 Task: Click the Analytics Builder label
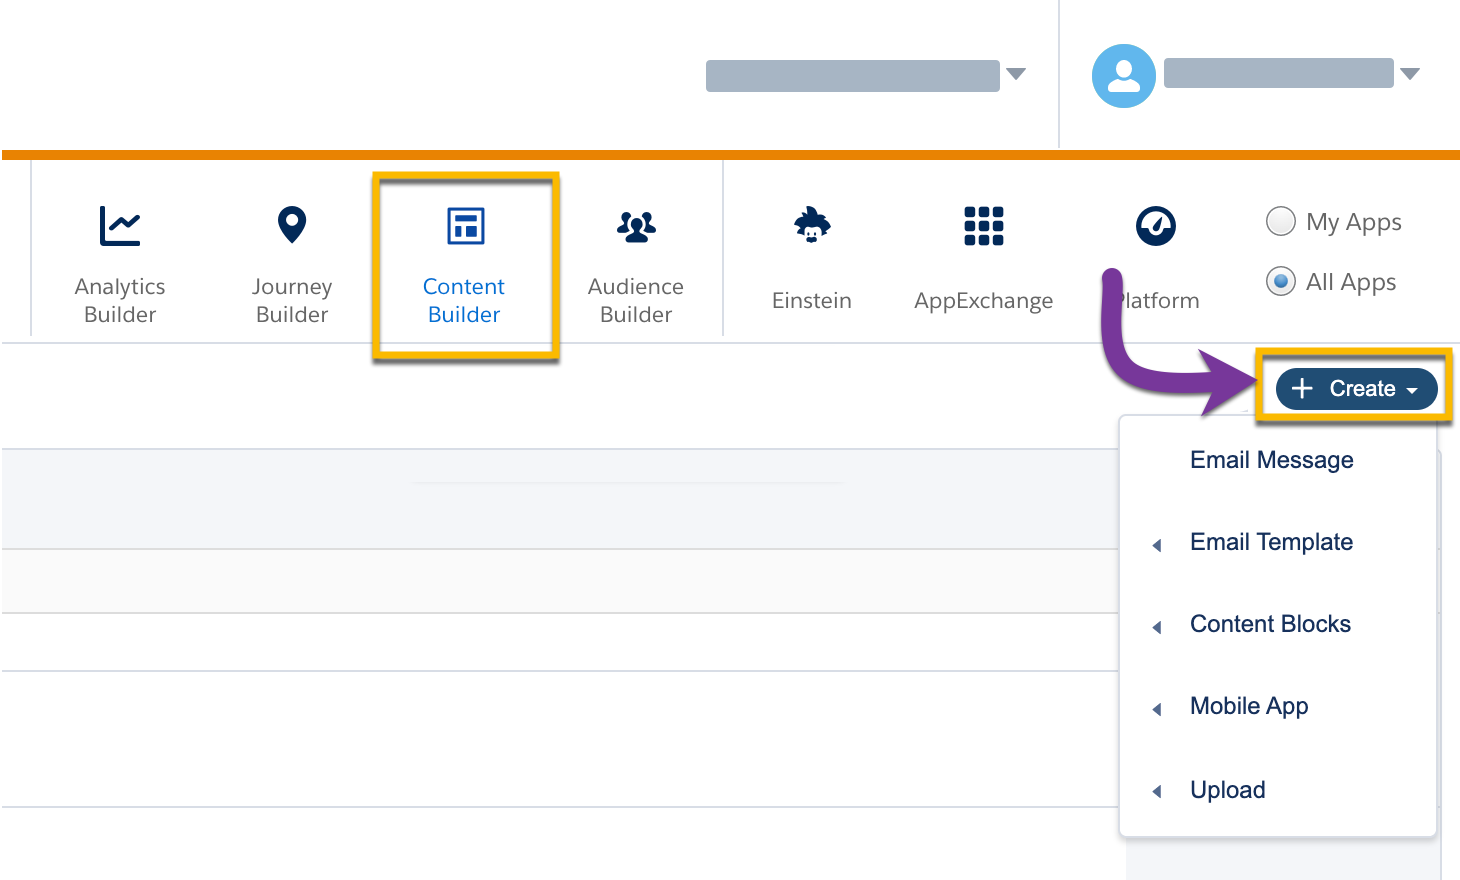coord(120,300)
